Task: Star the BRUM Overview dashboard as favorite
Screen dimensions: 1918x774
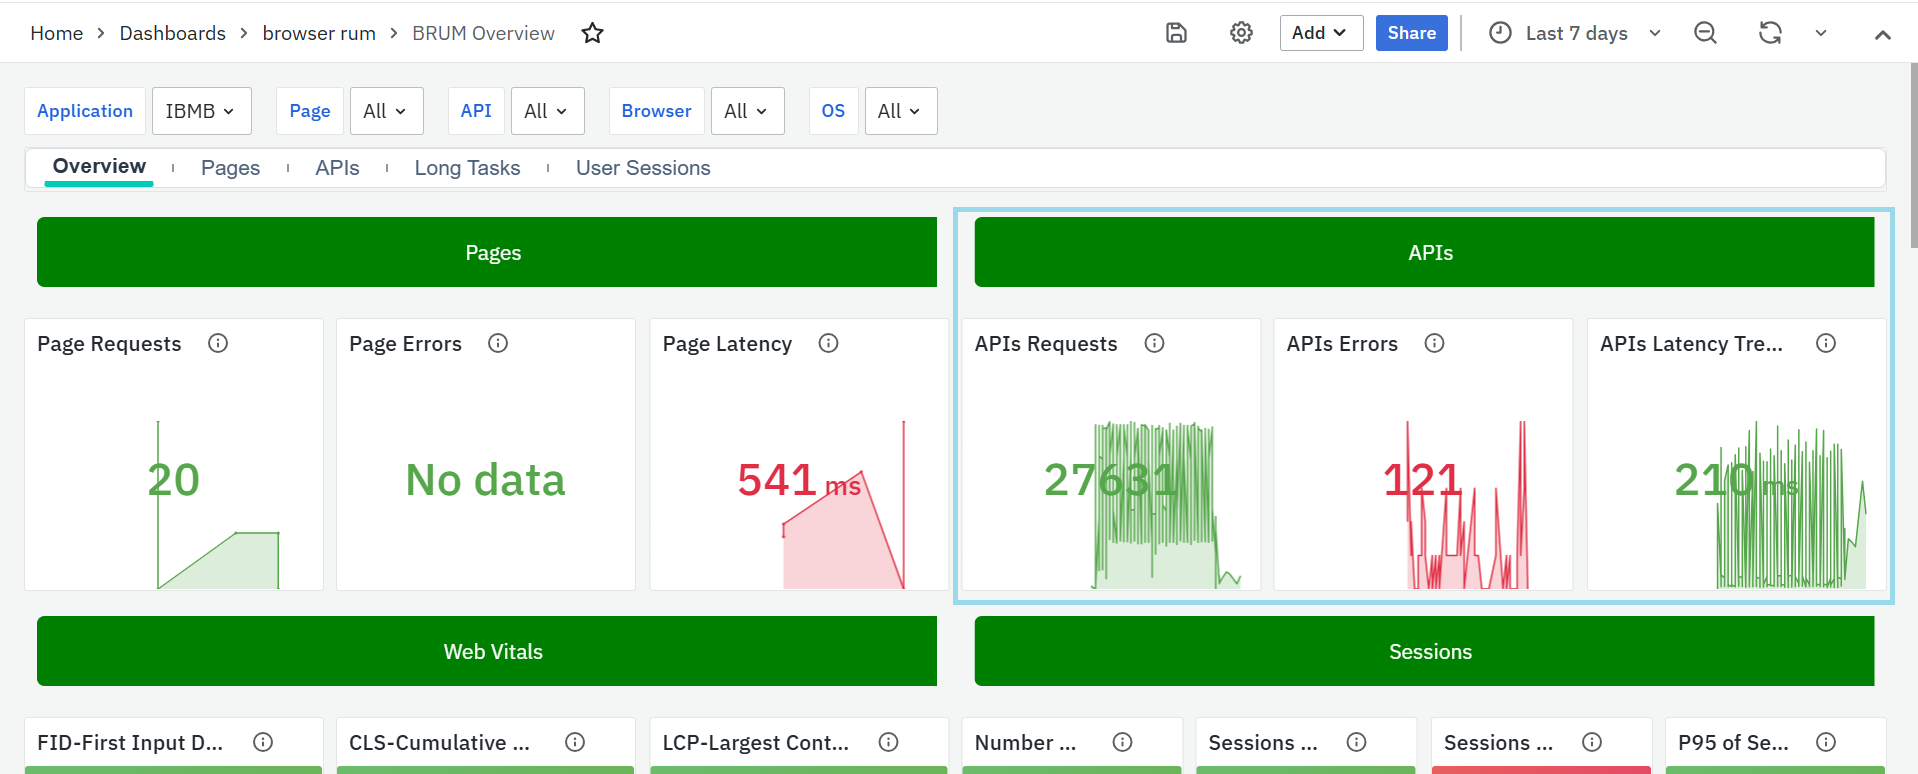Action: pos(592,33)
